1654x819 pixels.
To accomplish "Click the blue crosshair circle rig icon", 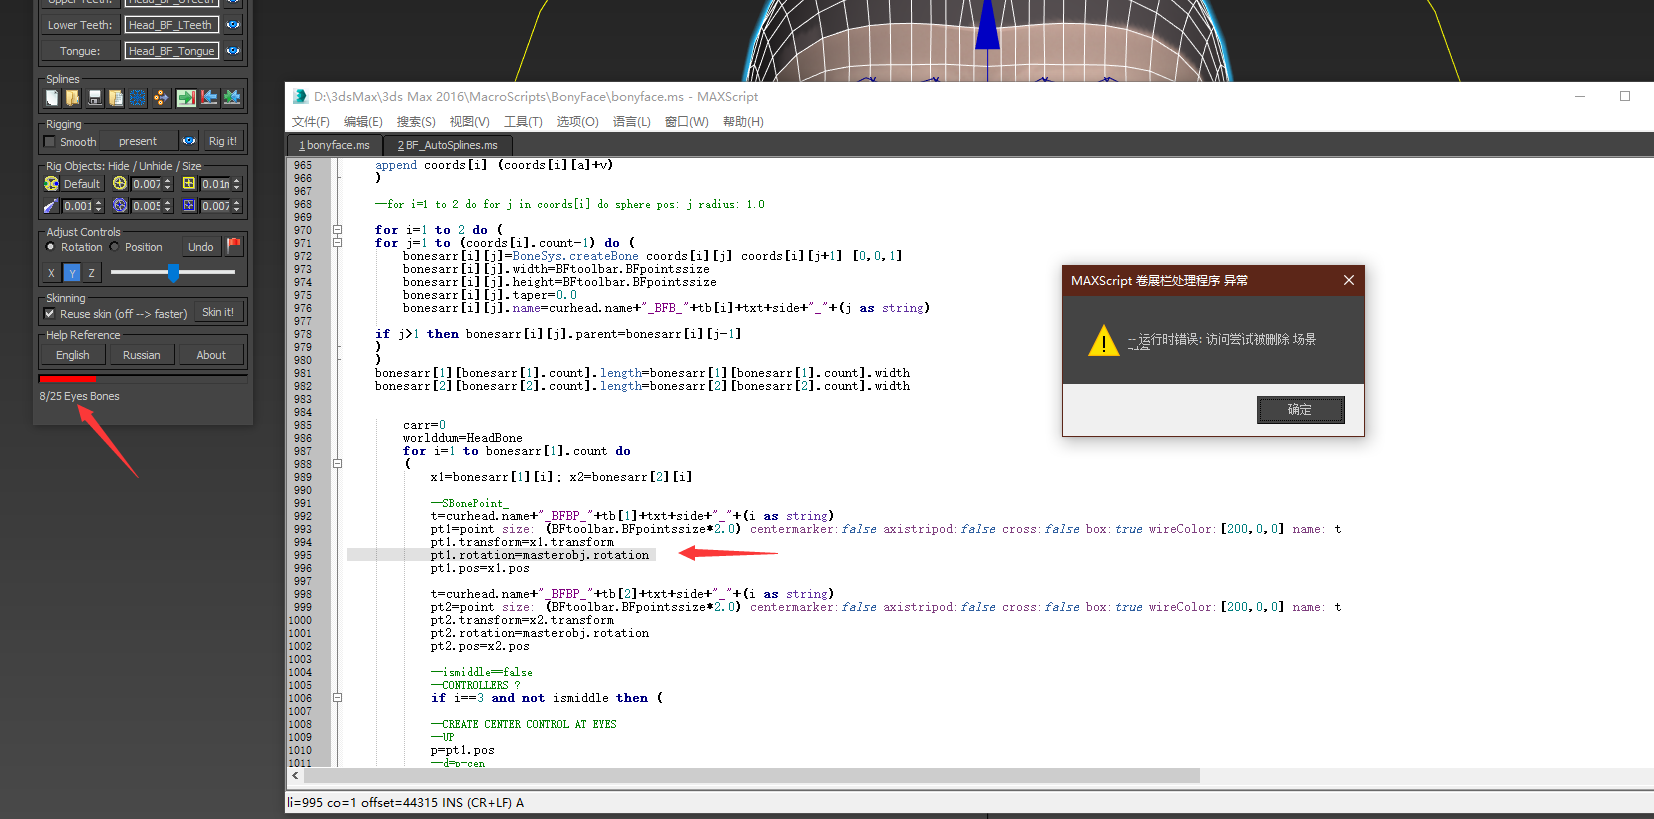I will (x=120, y=206).
